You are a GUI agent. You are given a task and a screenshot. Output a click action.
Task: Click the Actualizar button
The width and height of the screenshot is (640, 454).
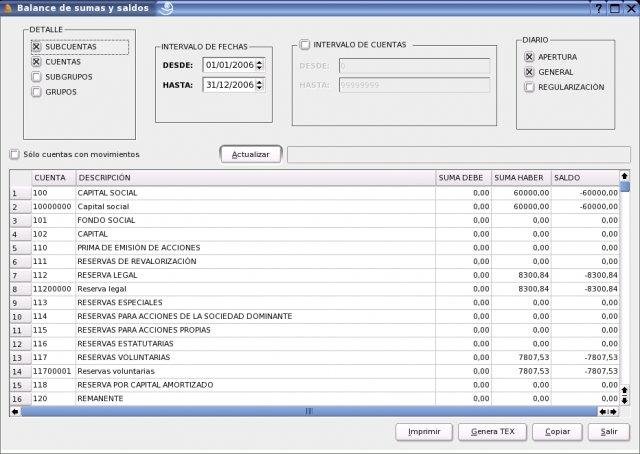click(251, 154)
